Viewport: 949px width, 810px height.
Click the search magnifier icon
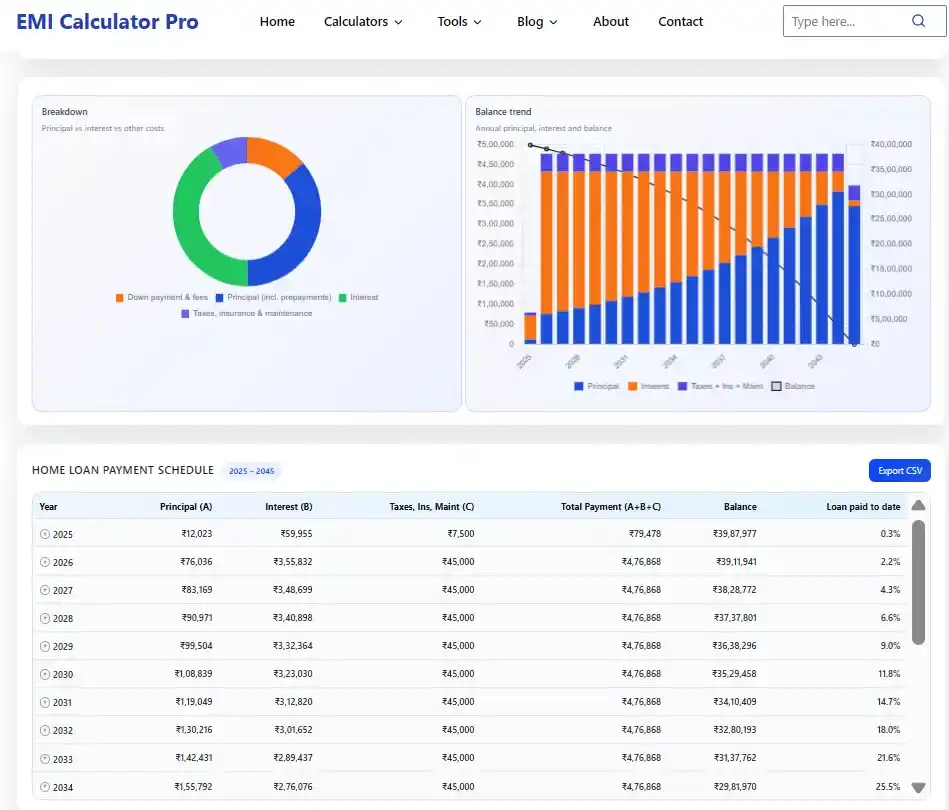(918, 21)
